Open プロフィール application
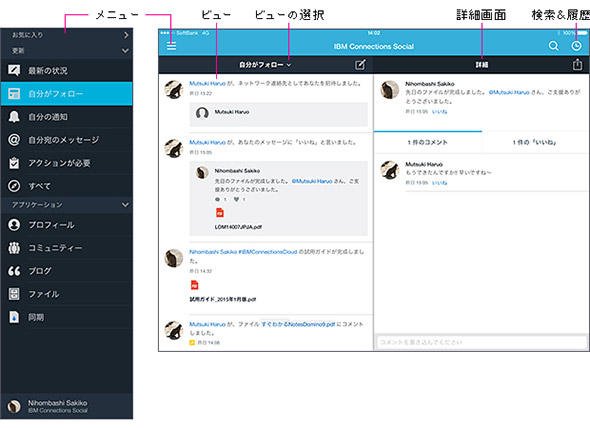 pyautogui.click(x=67, y=225)
